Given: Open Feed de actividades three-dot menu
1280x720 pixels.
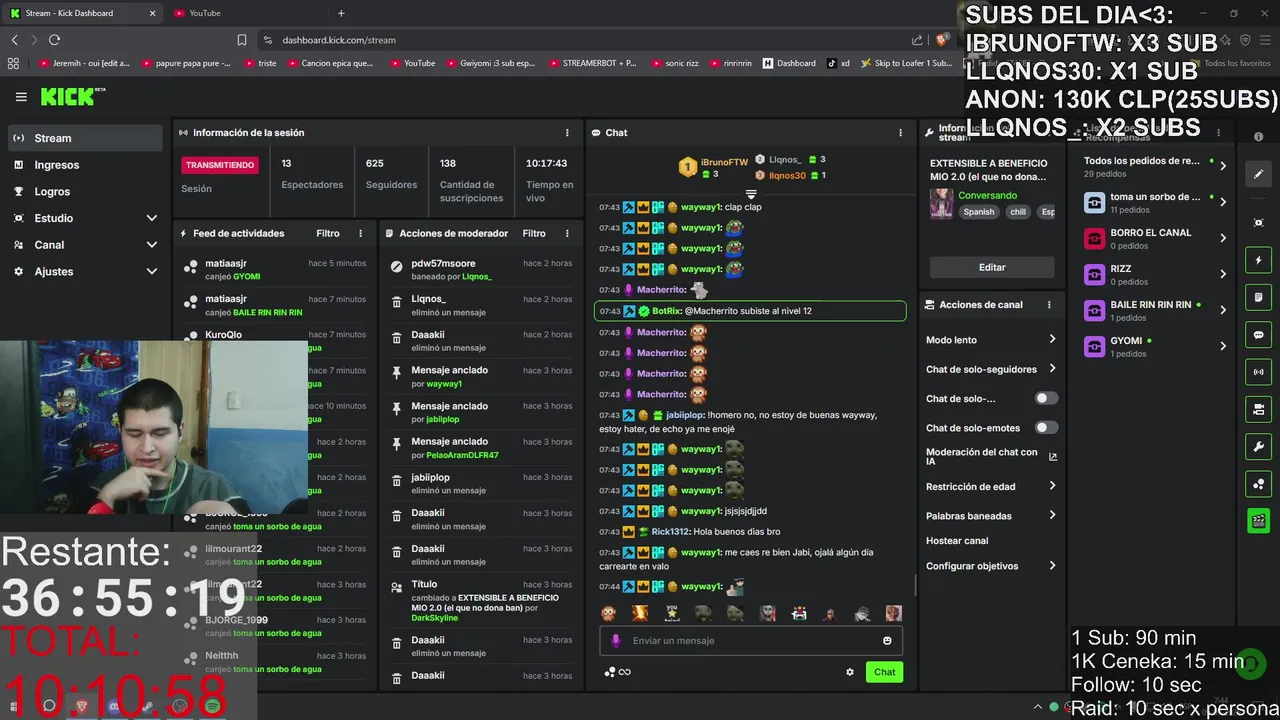Looking at the screenshot, I should 361,233.
